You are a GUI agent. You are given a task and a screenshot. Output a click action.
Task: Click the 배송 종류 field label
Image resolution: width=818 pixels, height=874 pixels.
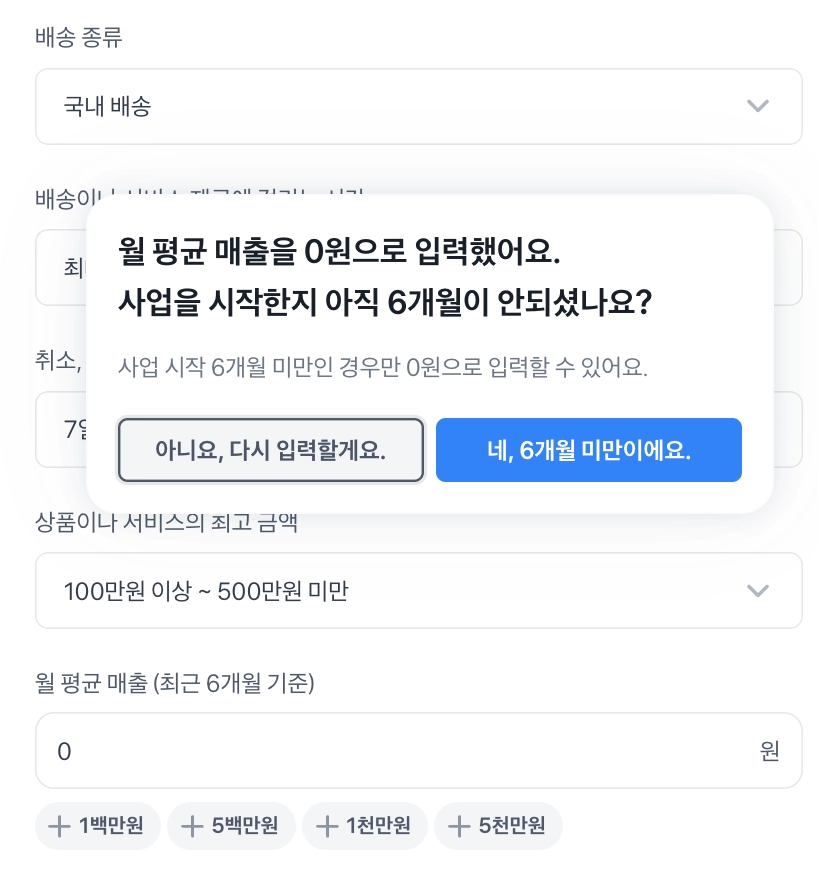(79, 37)
